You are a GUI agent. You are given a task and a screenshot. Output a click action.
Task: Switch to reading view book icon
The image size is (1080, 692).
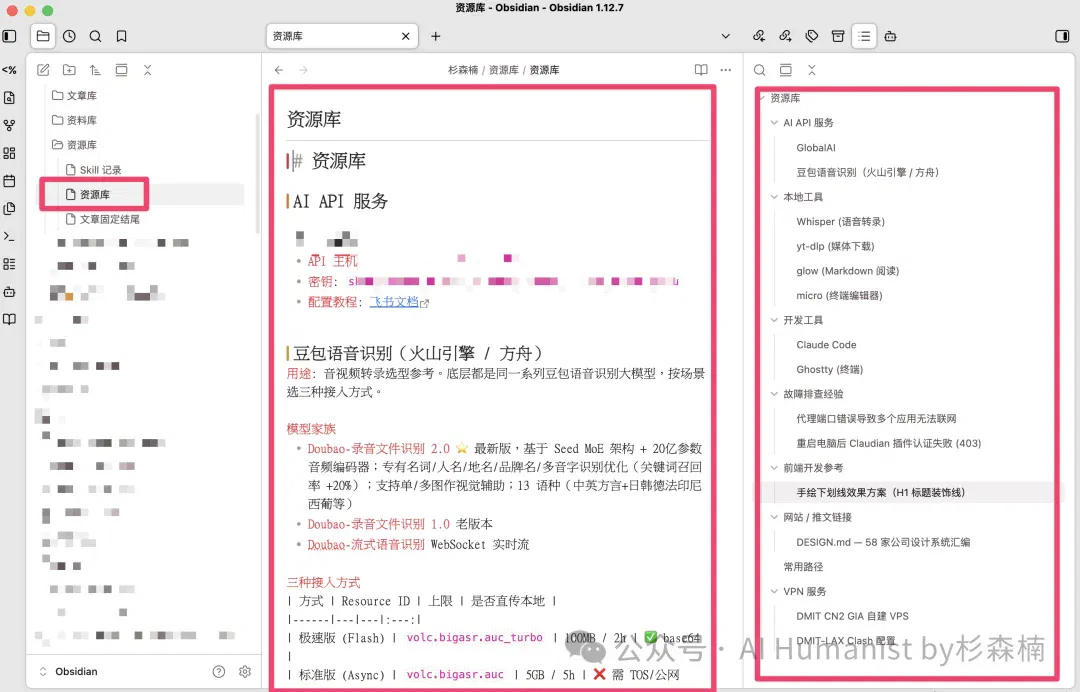701,70
